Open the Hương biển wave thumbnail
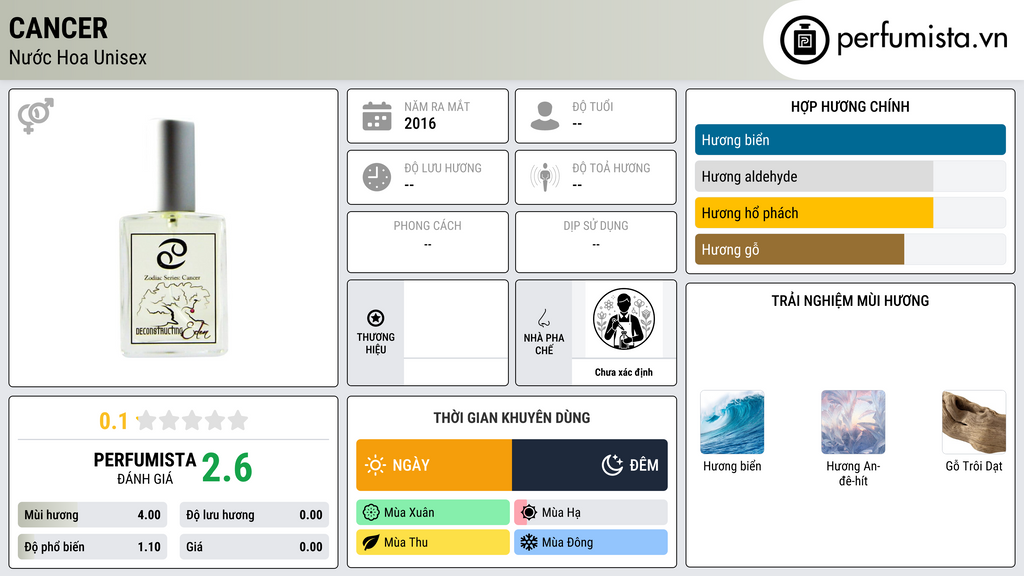1024x576 pixels. 732,422
